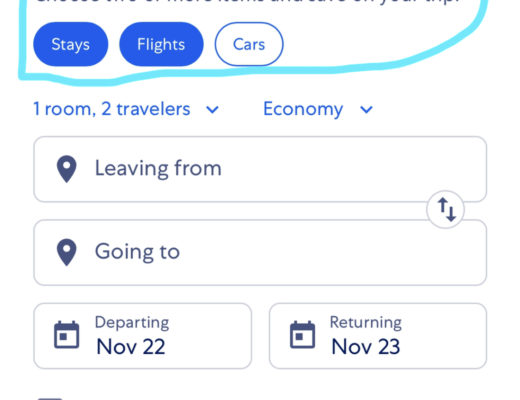Open the Departing calendar icon
This screenshot has height=400, width=520.
[x=67, y=335]
